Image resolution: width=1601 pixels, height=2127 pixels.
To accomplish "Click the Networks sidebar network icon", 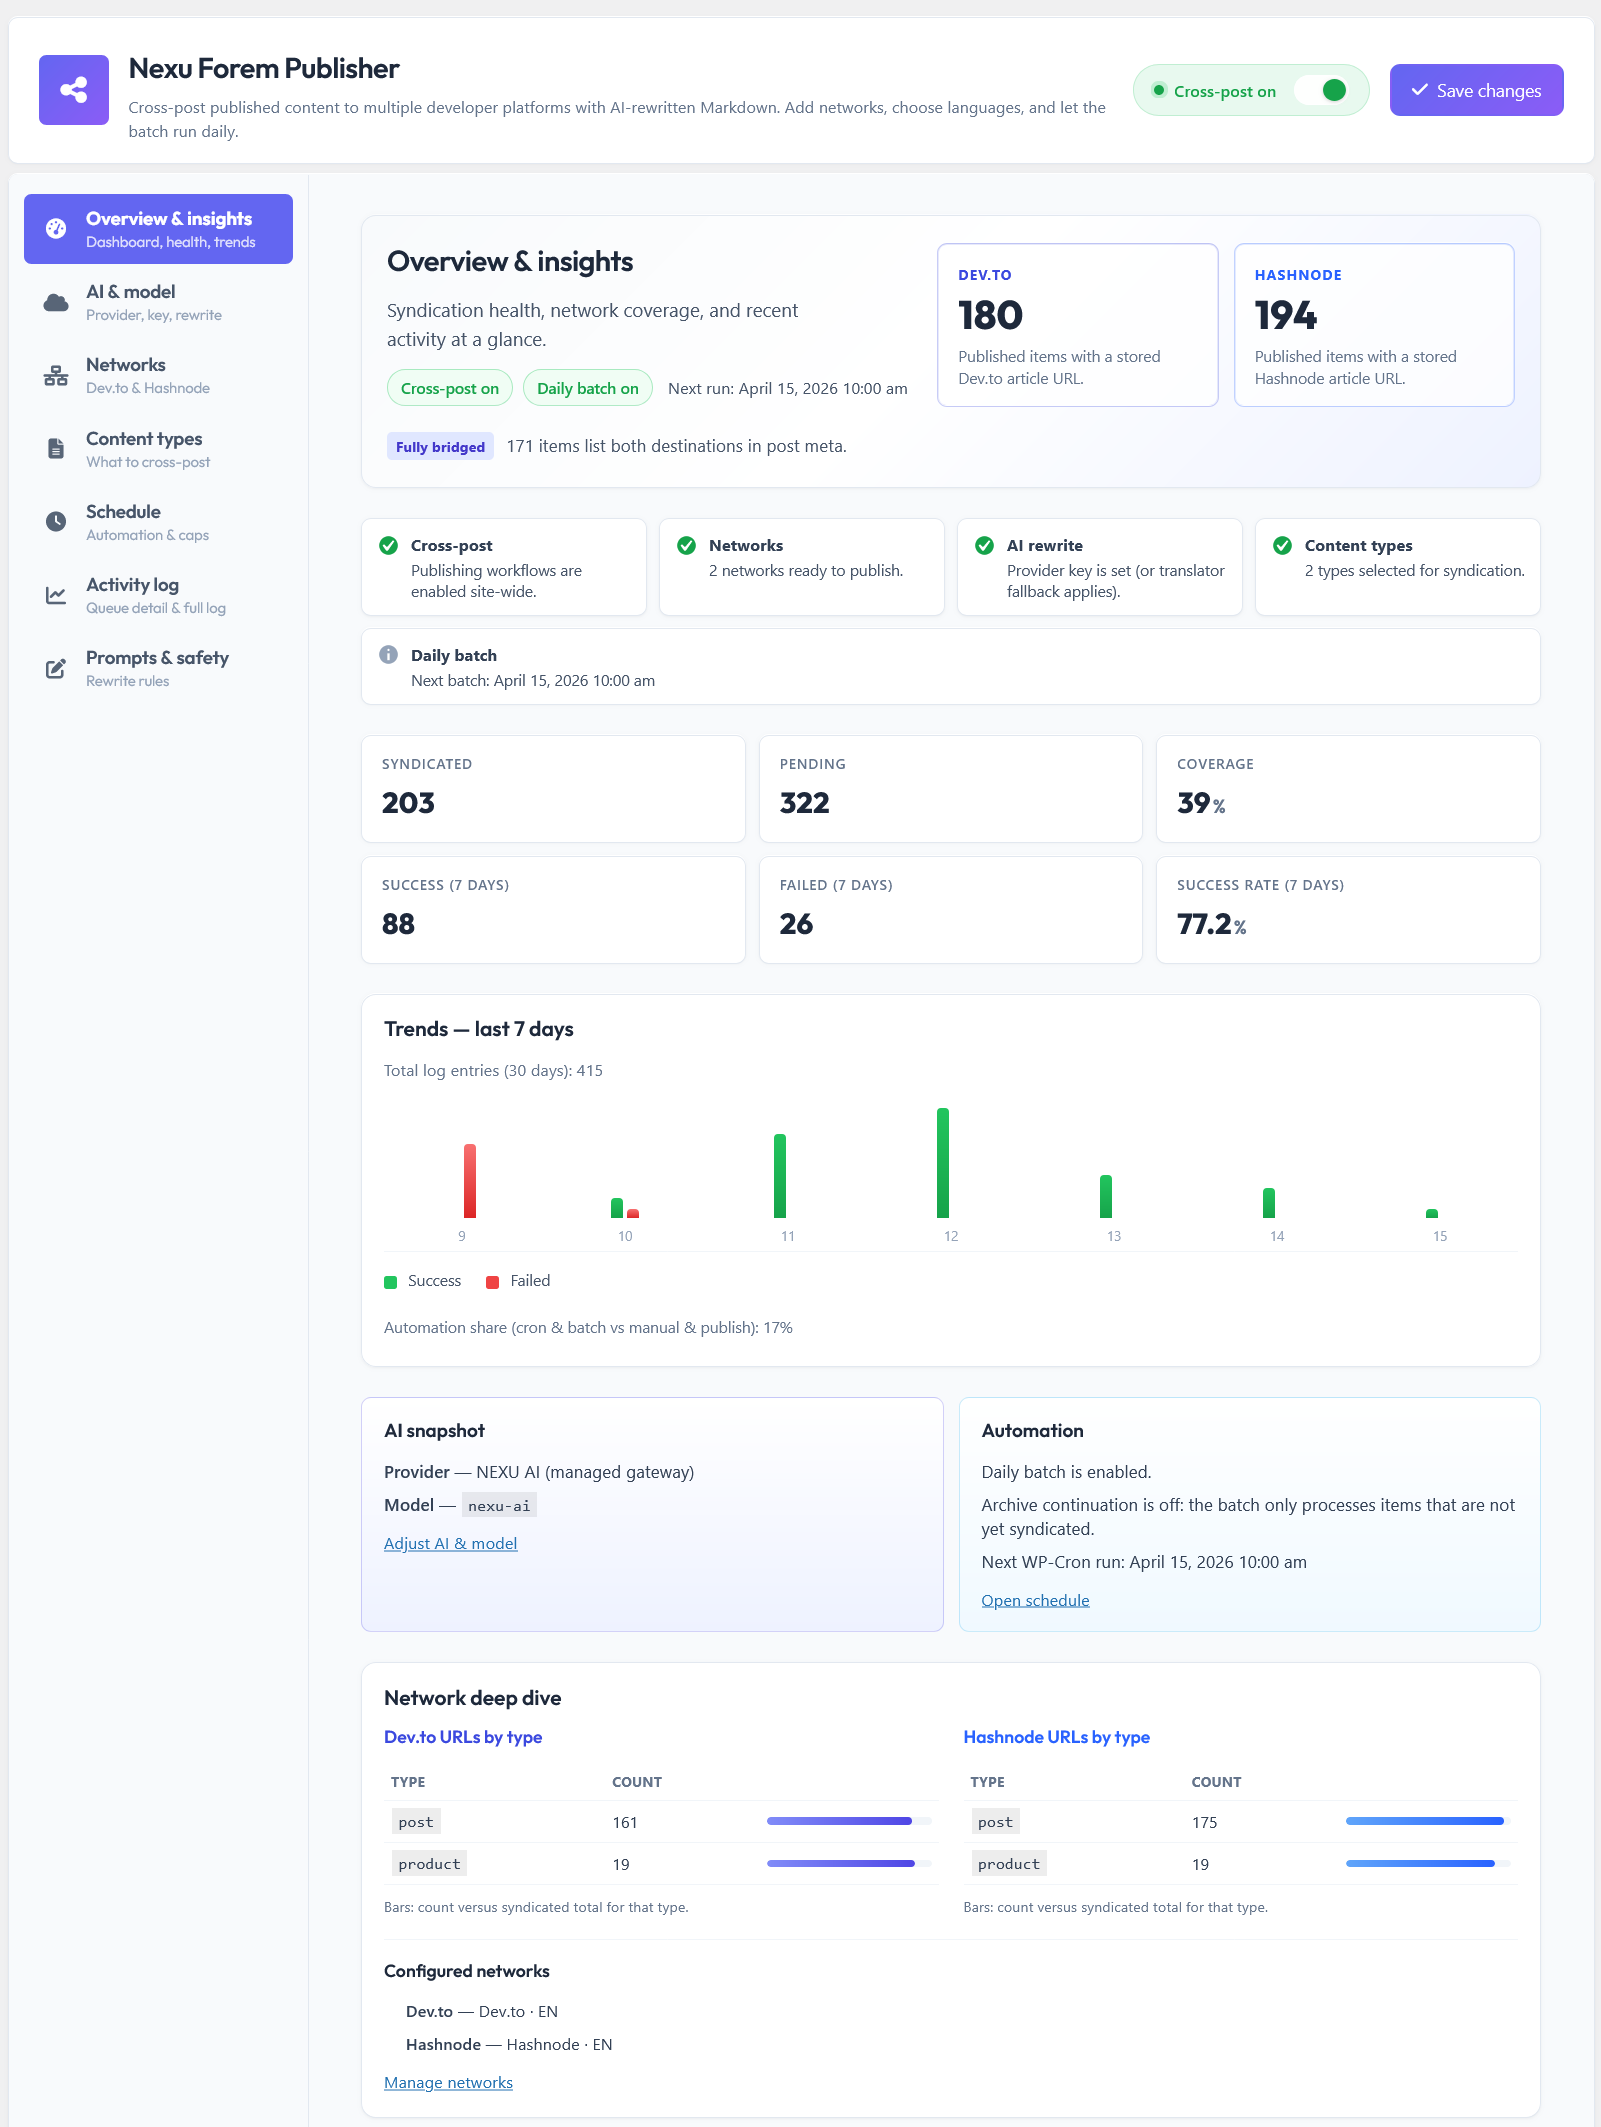I will pos(56,376).
